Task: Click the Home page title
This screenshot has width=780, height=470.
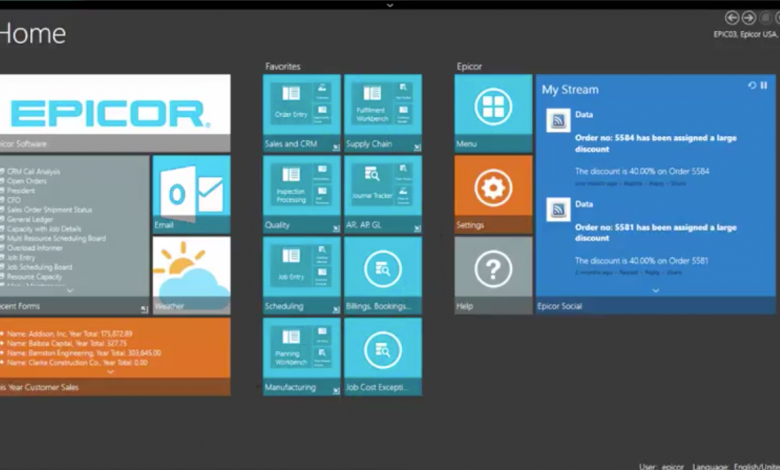Action: 33,33
